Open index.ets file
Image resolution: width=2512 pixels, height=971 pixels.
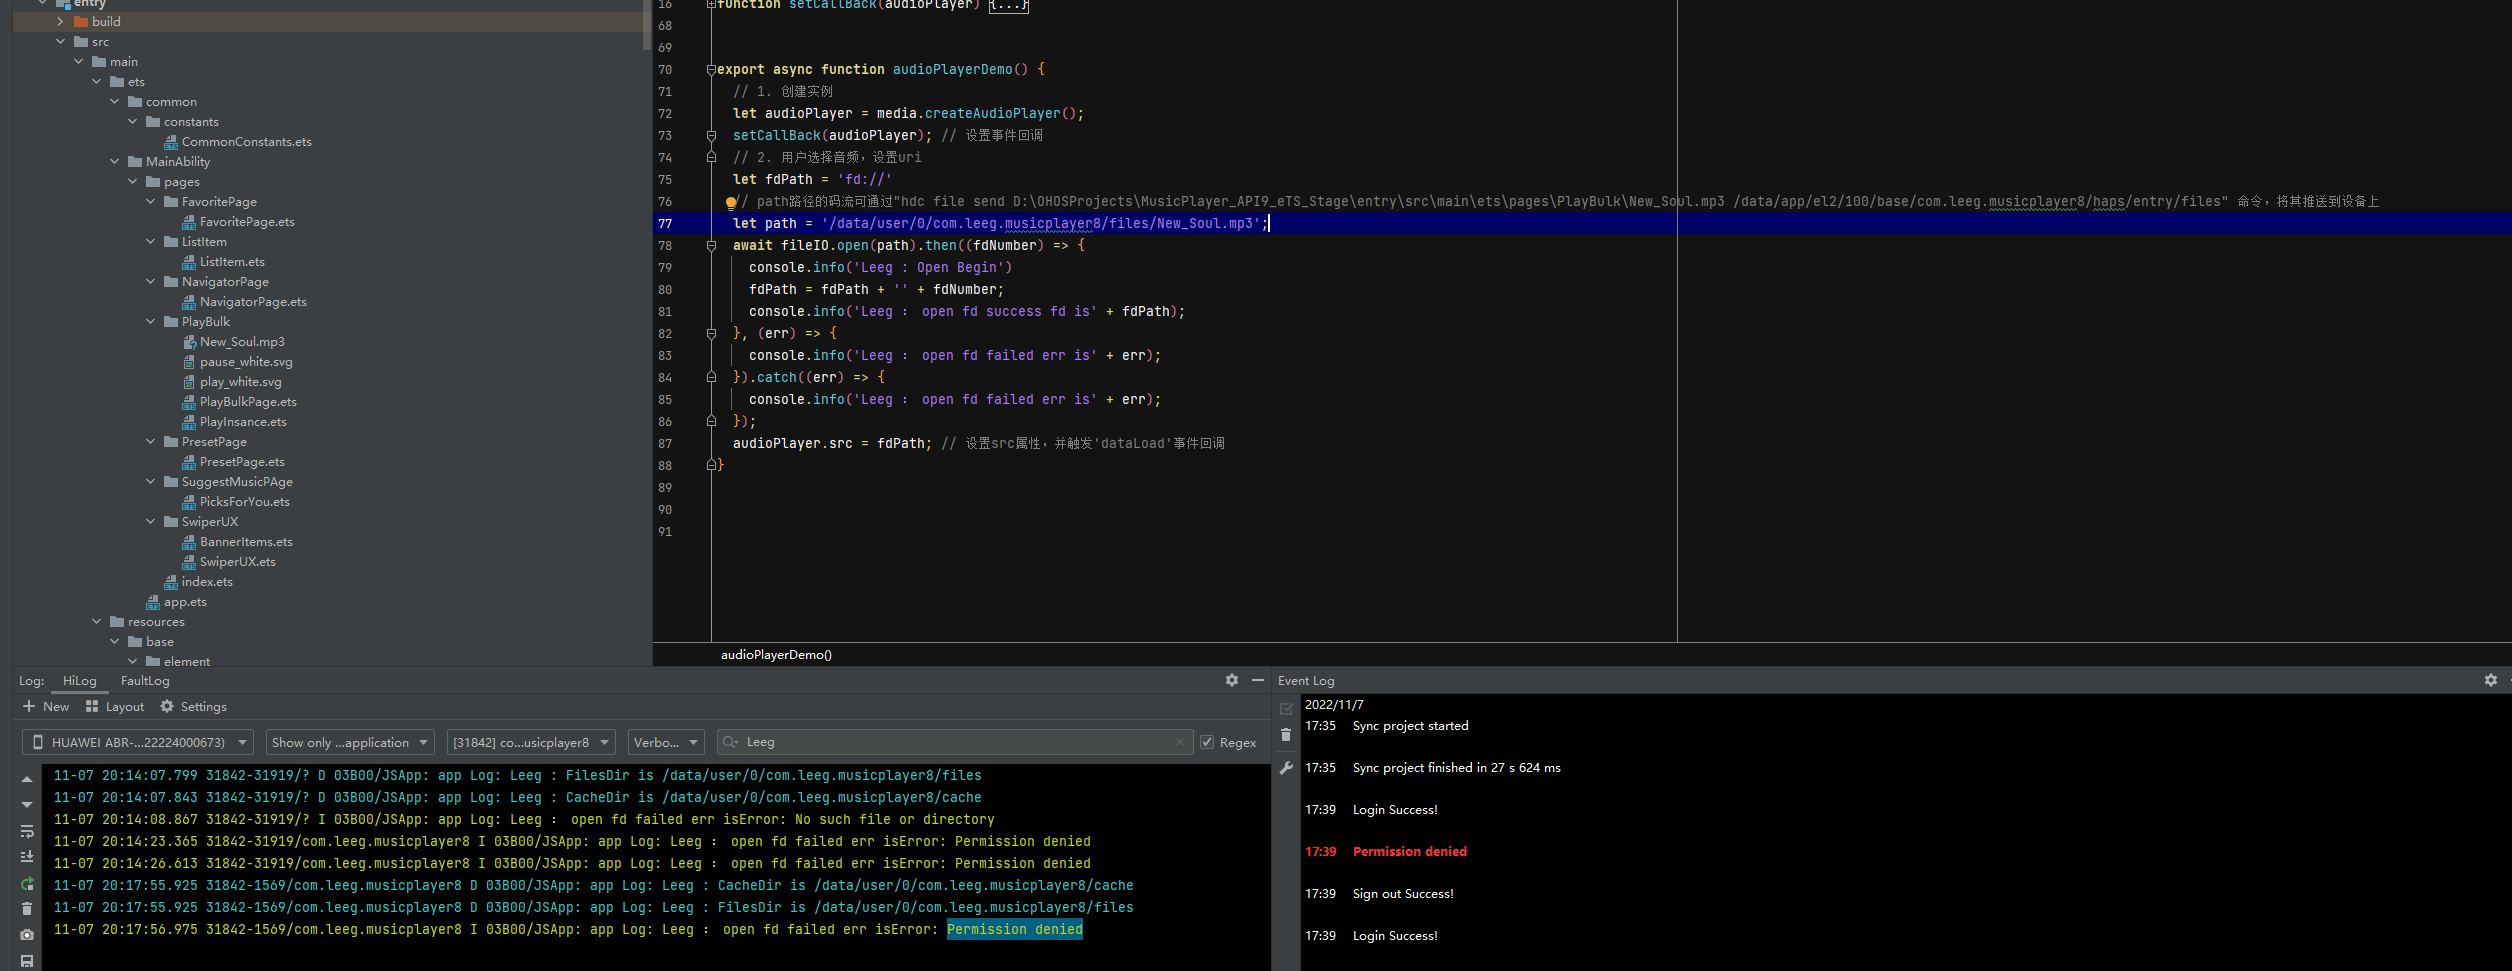pos(206,582)
